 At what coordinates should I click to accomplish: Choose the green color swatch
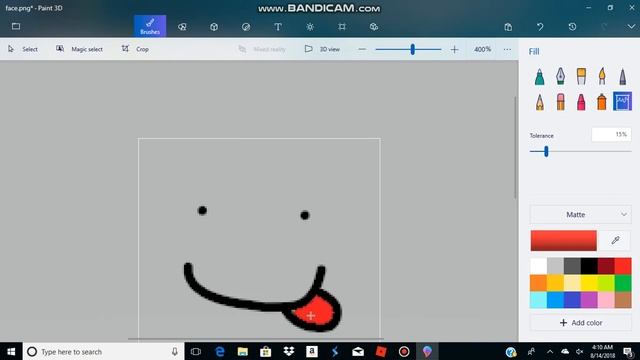(x=623, y=283)
